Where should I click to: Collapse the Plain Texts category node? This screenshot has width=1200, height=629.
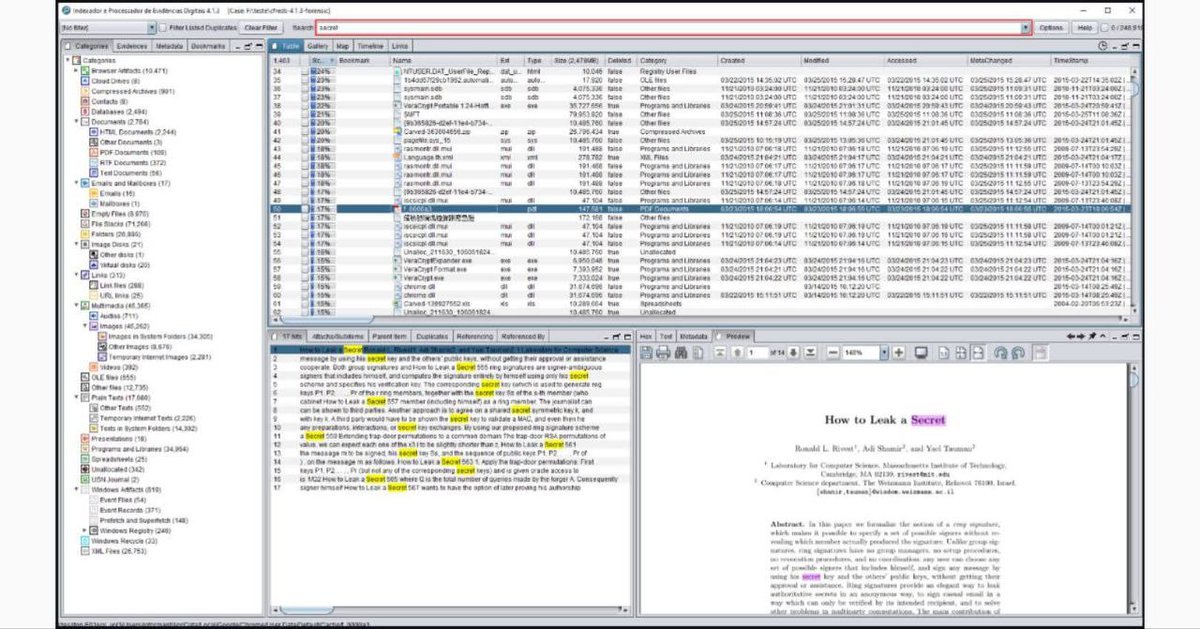(x=77, y=398)
